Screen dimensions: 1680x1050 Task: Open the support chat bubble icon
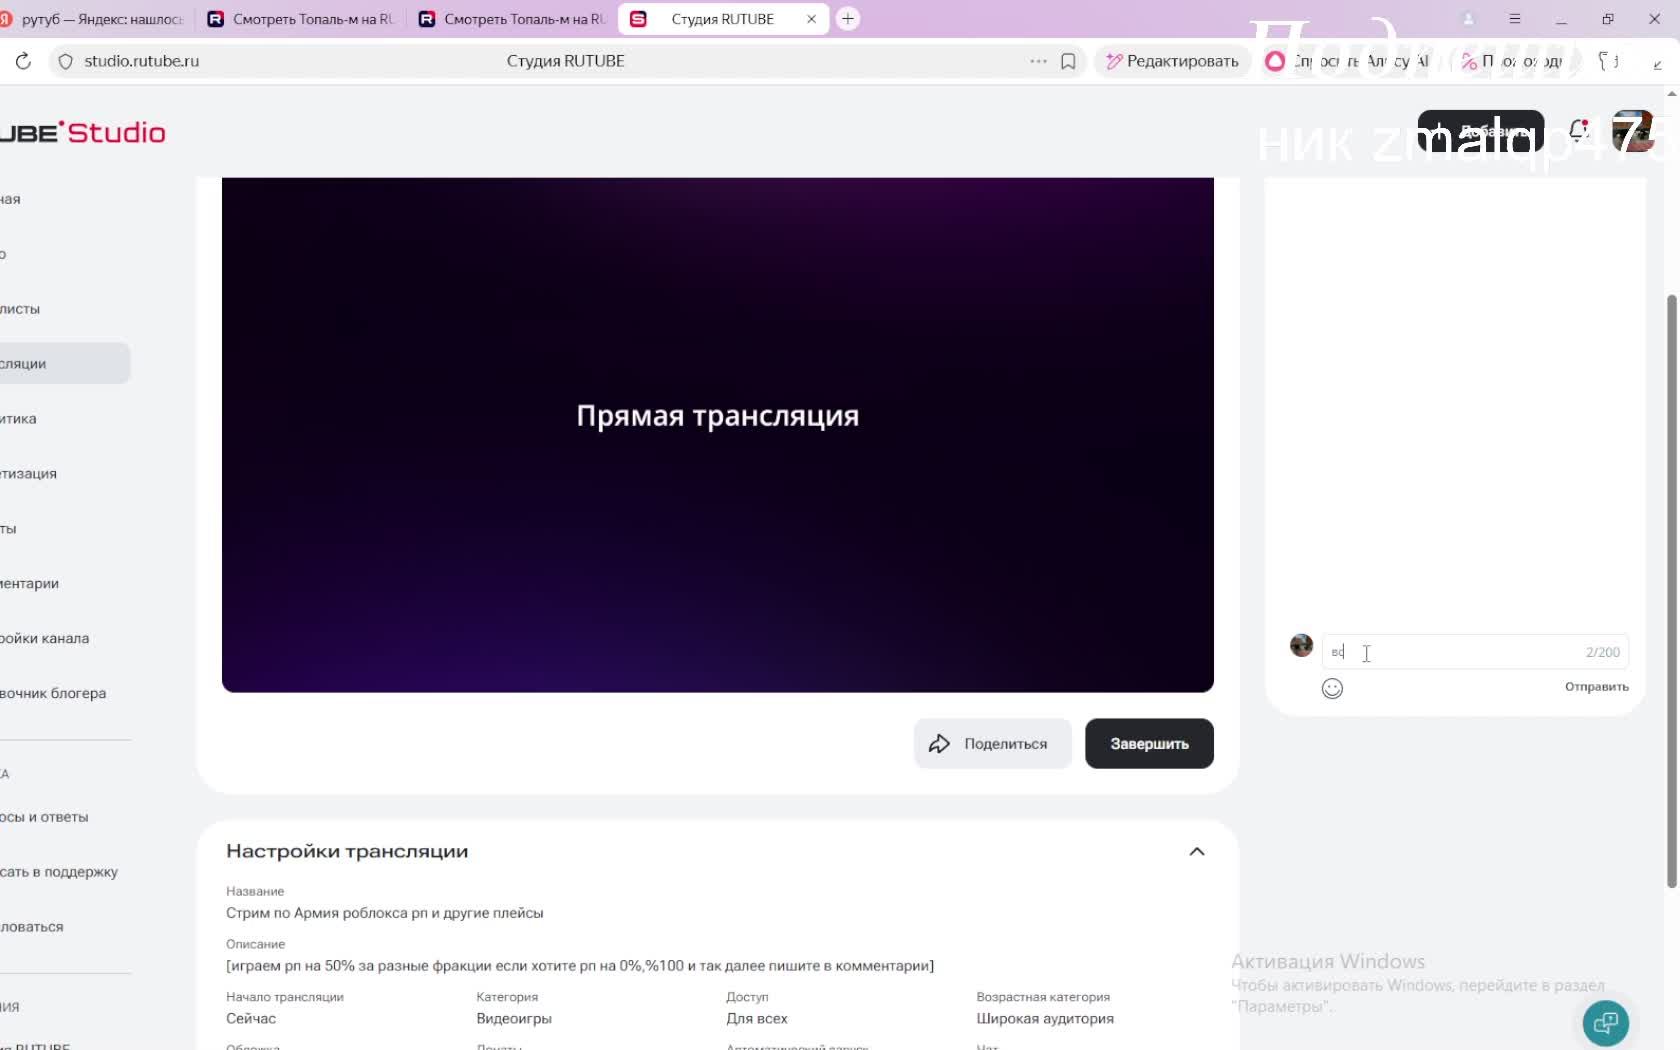pos(1605,1023)
